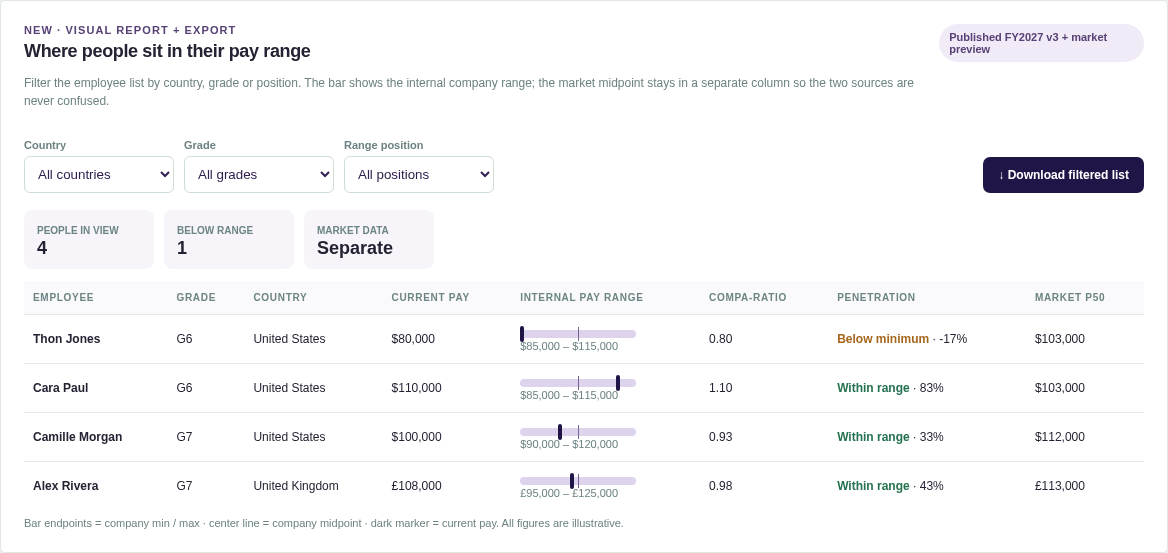Click the Current Pay column header
Image resolution: width=1168 pixels, height=553 pixels.
coord(431,297)
